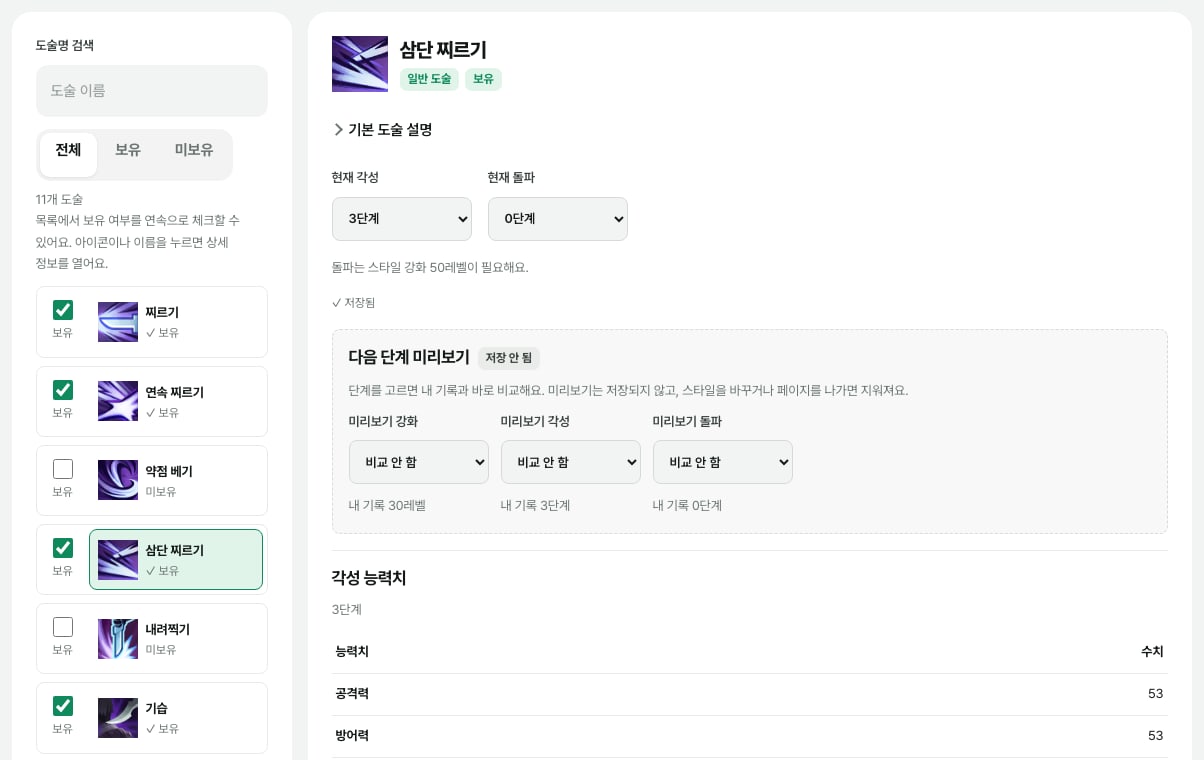The width and height of the screenshot is (1204, 760).
Task: Click the 방어력 table row label
Action: (352, 736)
